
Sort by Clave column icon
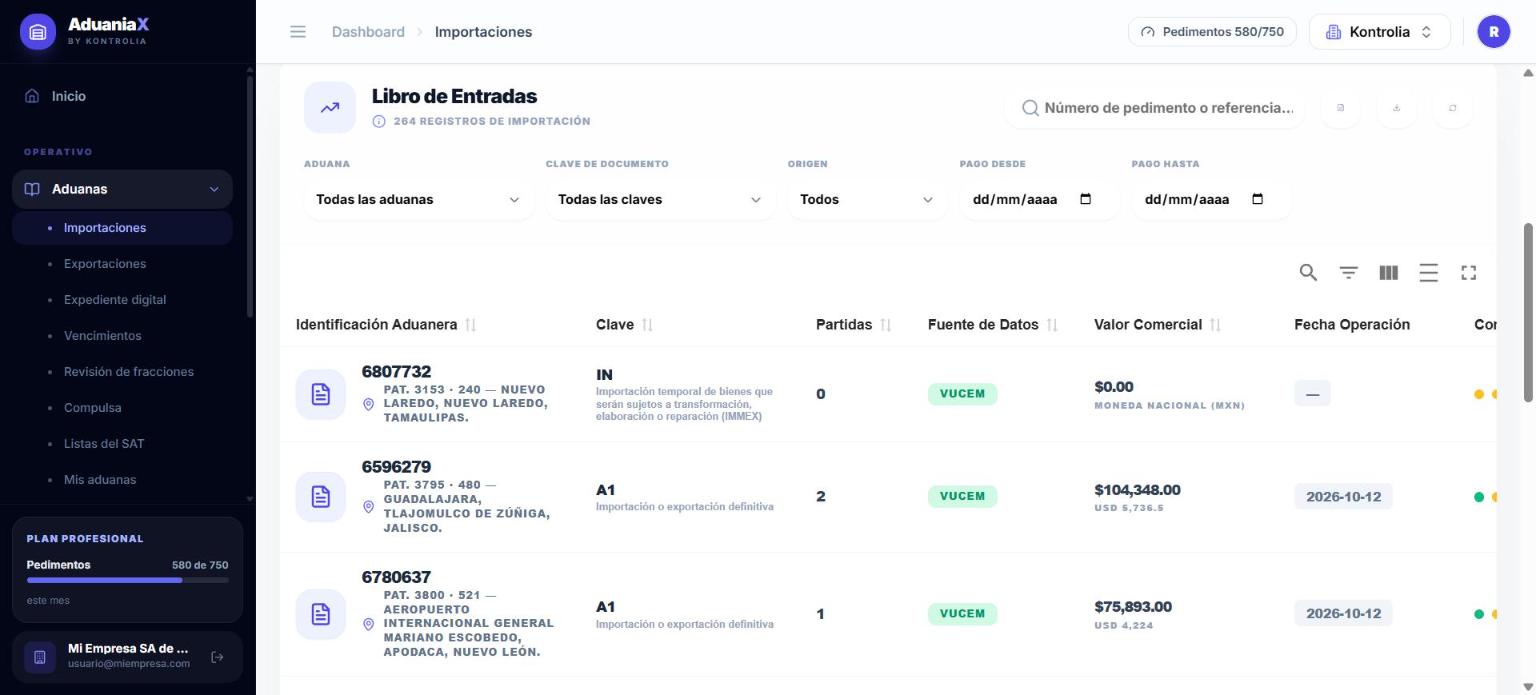point(647,325)
